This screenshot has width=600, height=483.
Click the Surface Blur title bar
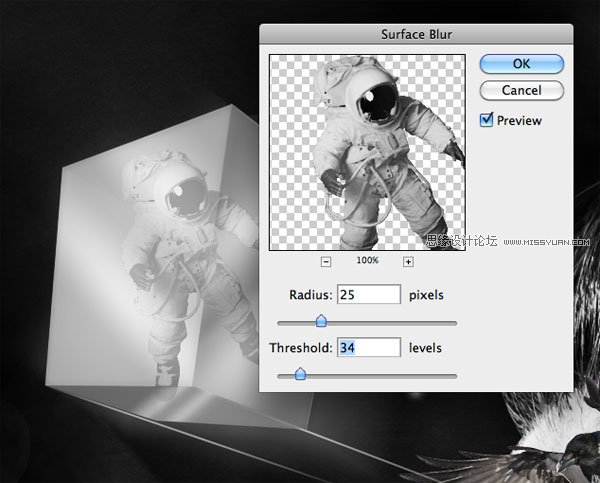(x=416, y=34)
